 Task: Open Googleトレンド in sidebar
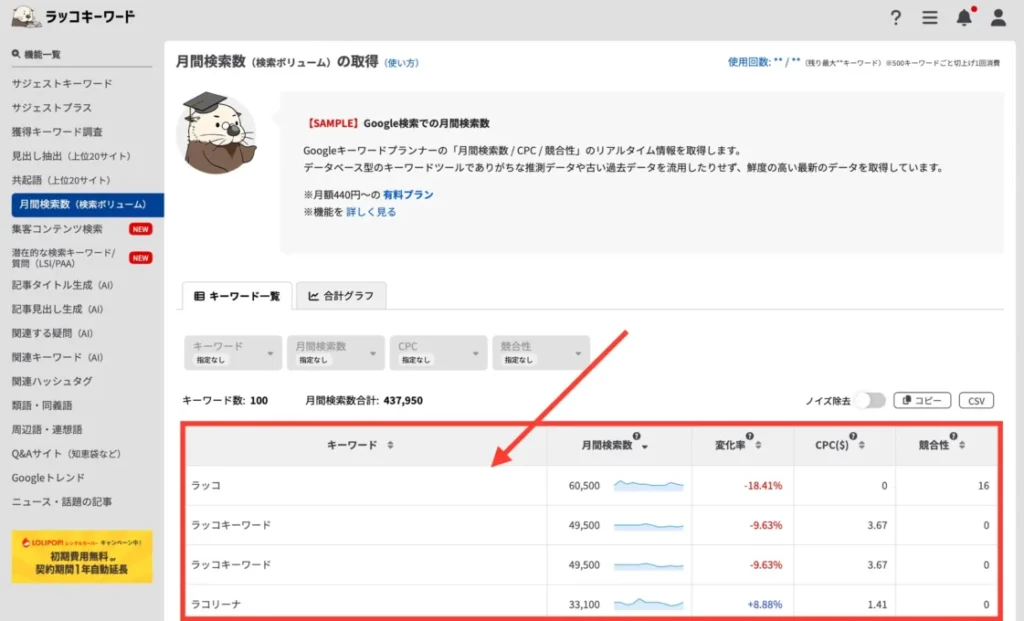[x=48, y=478]
